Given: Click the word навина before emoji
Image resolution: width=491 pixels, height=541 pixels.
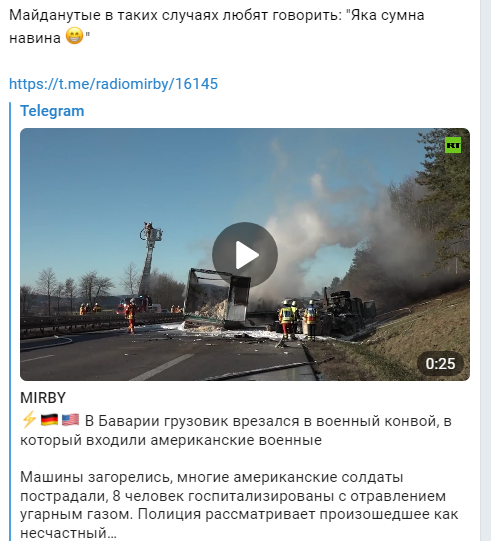Looking at the screenshot, I should [x=35, y=37].
